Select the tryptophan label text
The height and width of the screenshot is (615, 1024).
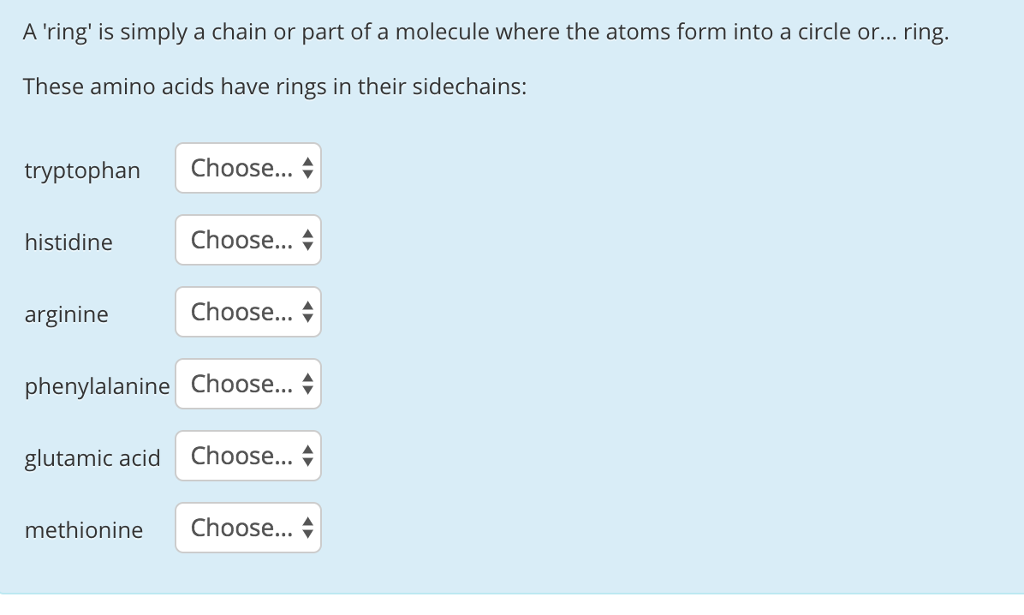(82, 171)
